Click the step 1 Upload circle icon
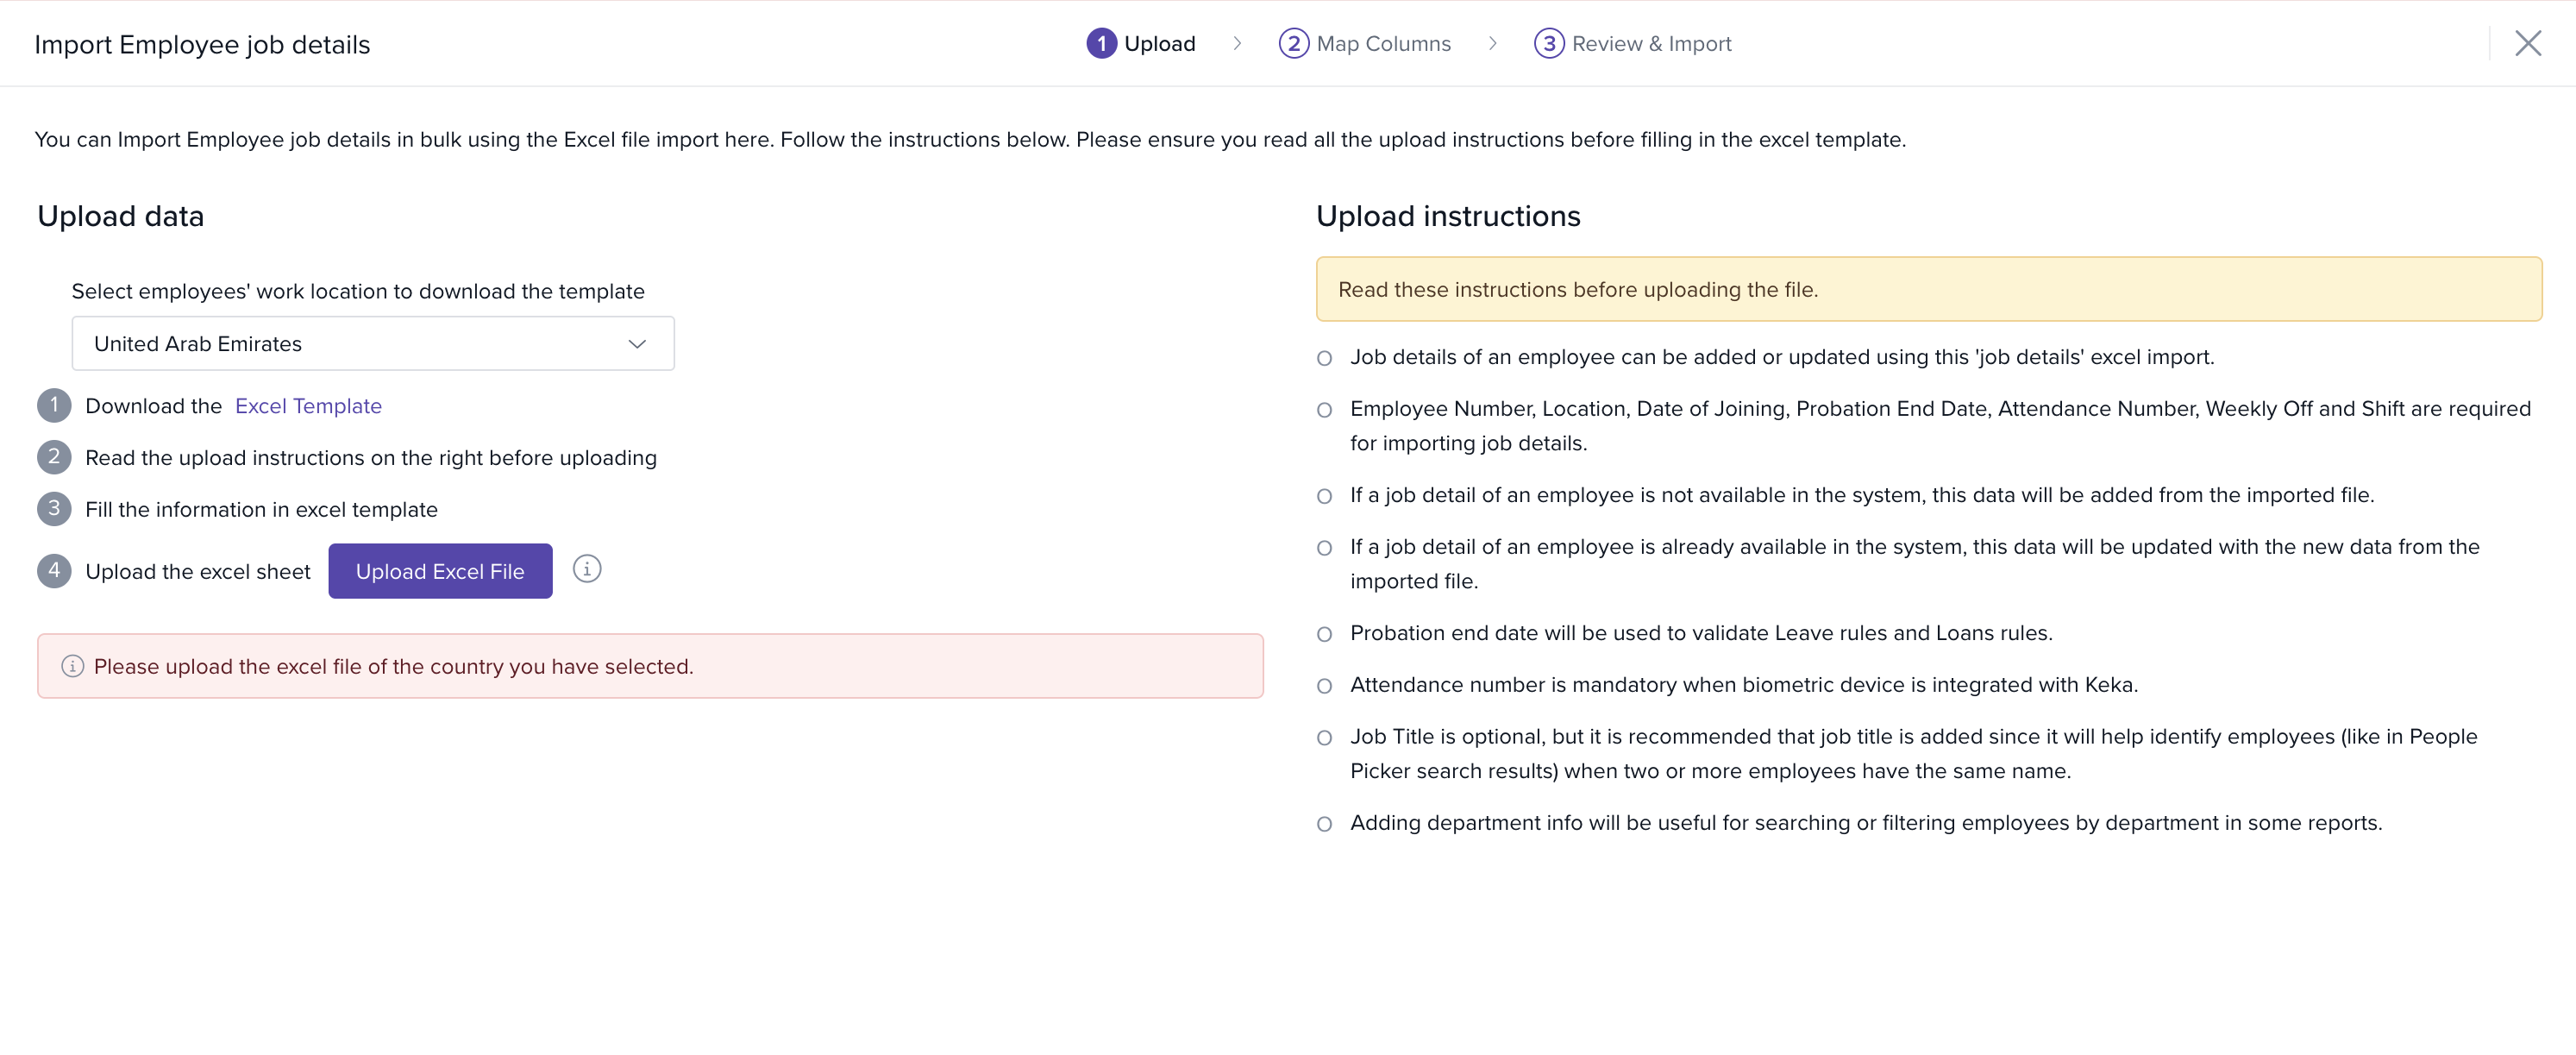Image resolution: width=2576 pixels, height=1055 pixels. click(1101, 43)
